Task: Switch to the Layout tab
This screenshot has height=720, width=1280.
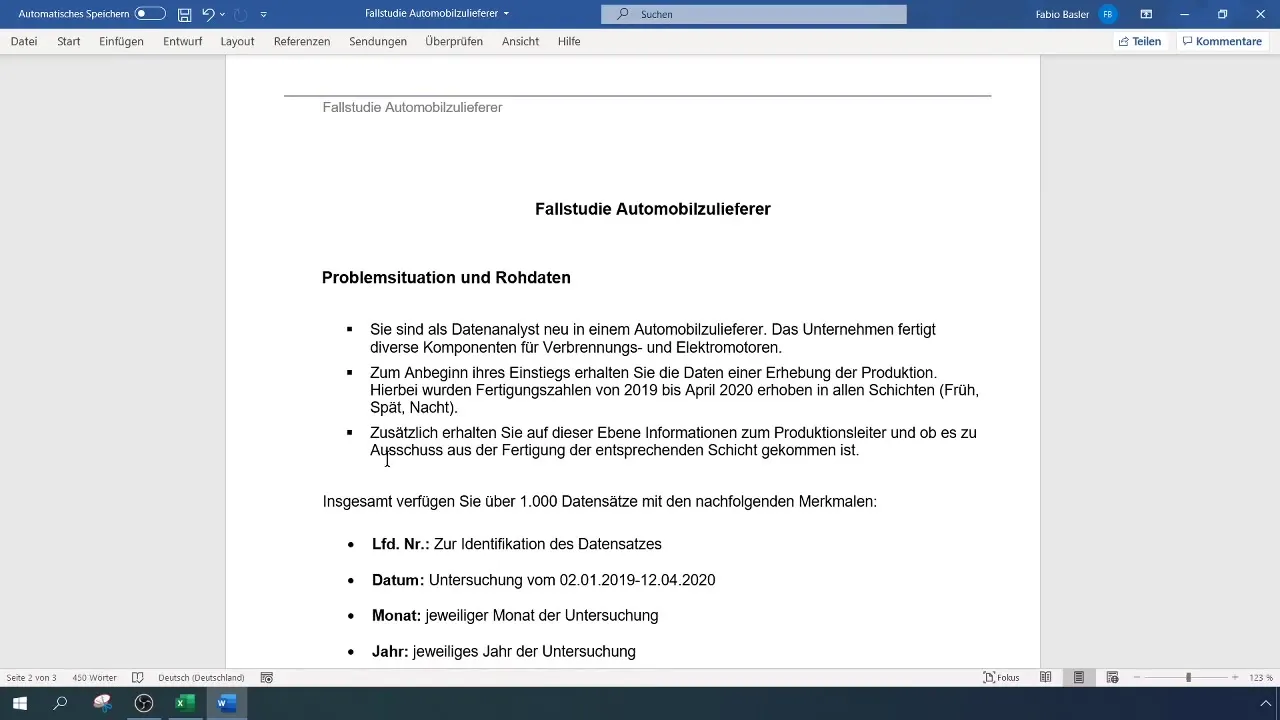Action: [x=237, y=41]
